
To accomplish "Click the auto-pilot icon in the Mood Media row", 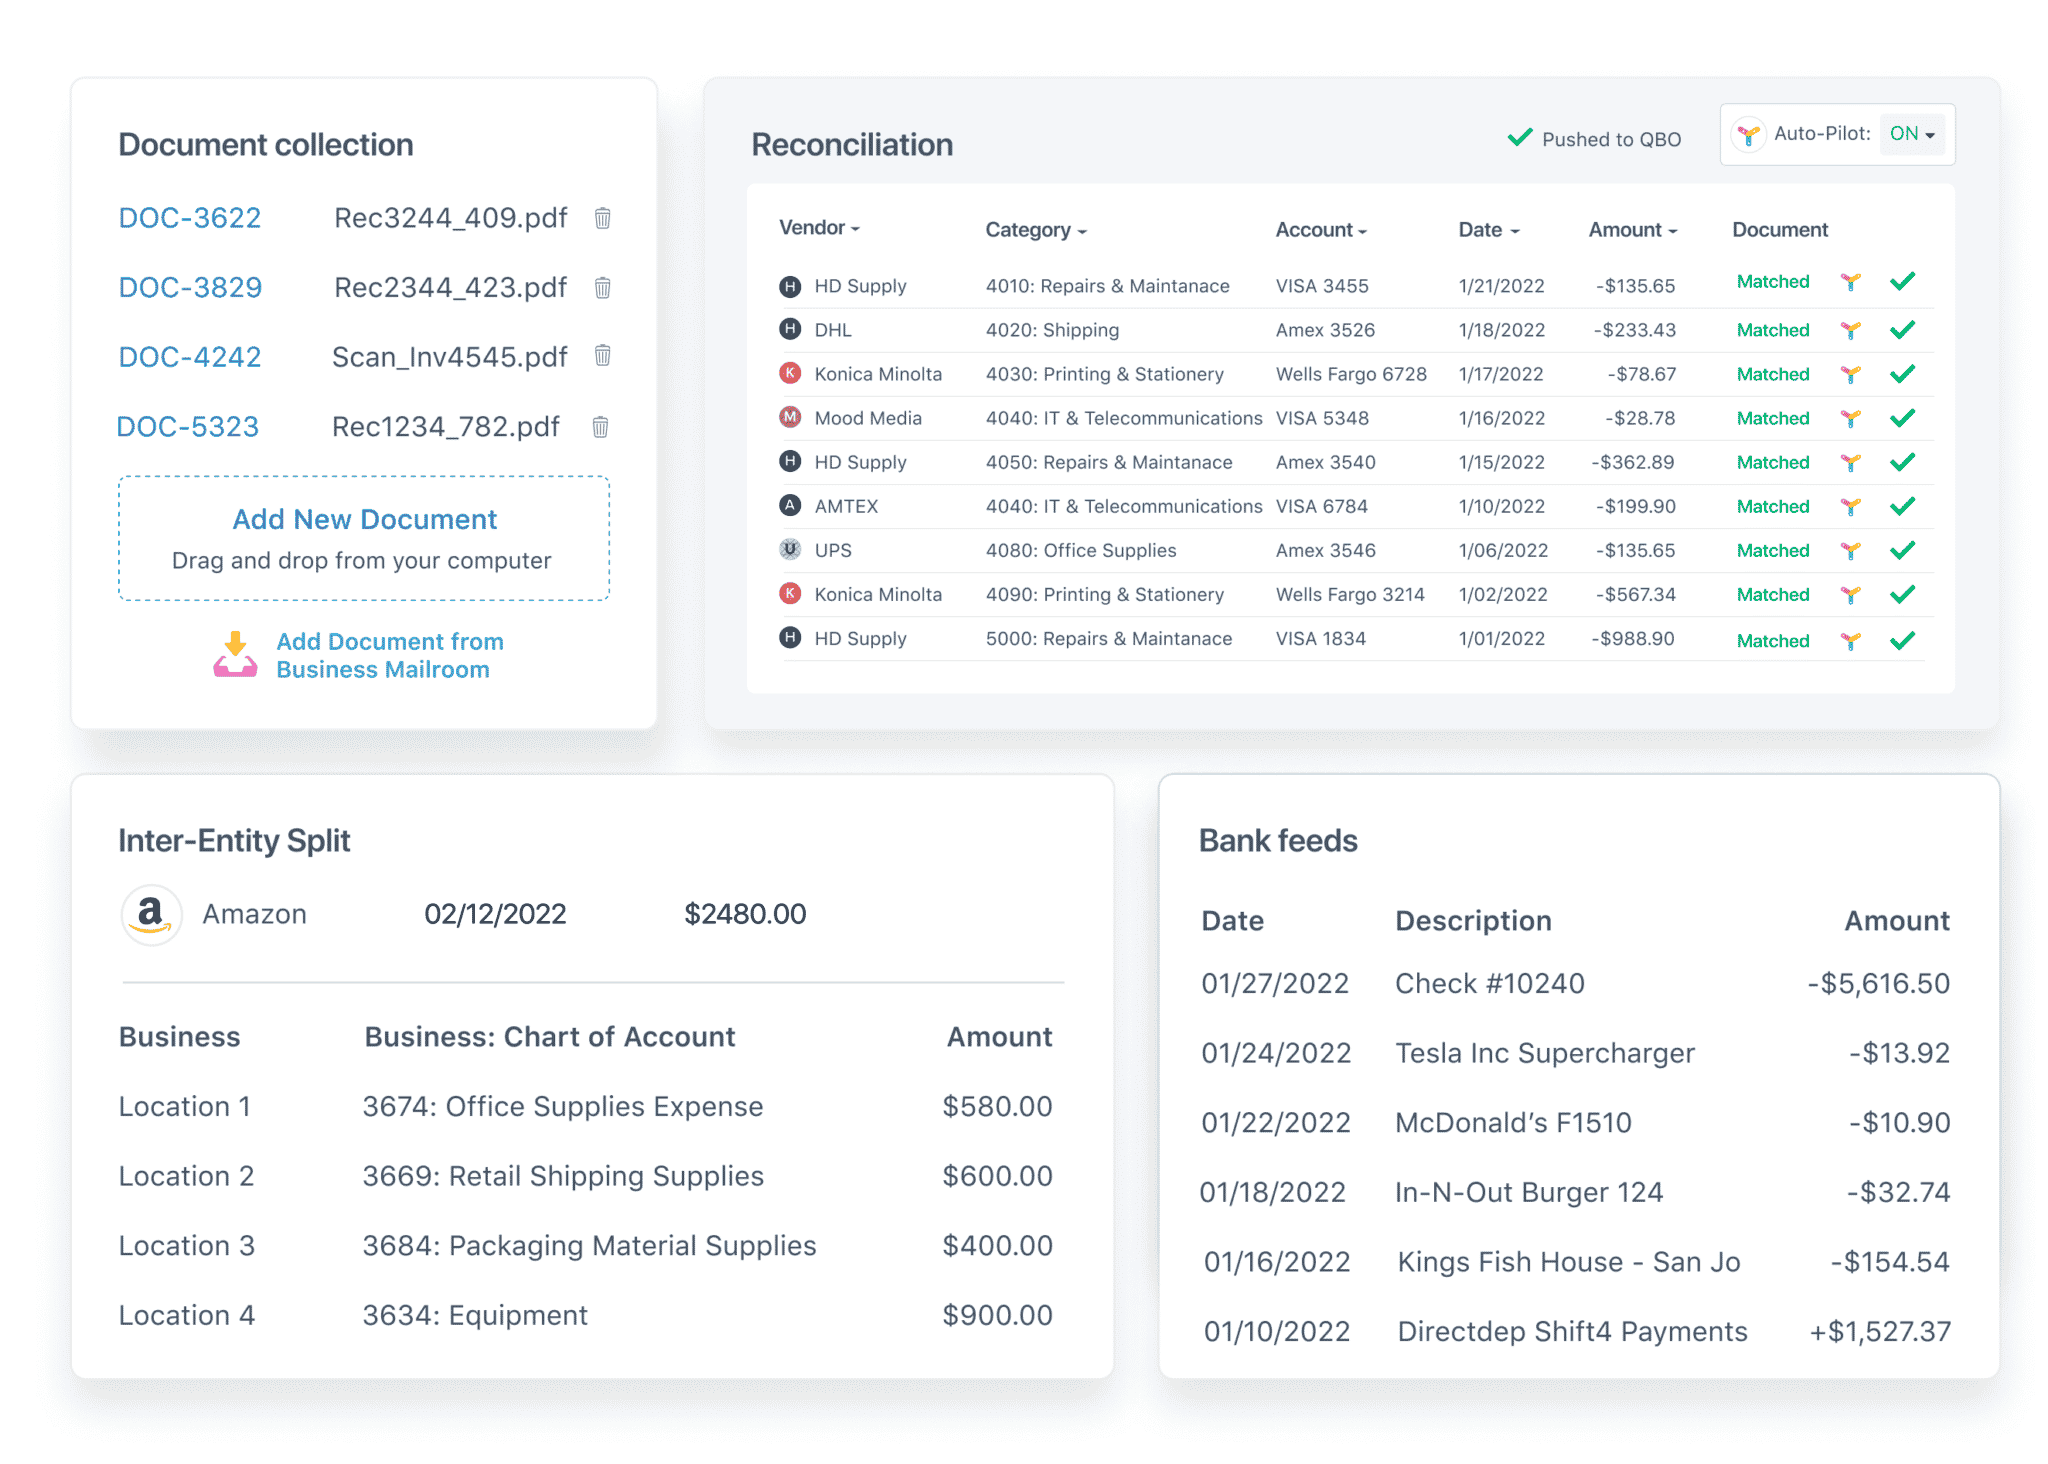I will pos(1851,419).
